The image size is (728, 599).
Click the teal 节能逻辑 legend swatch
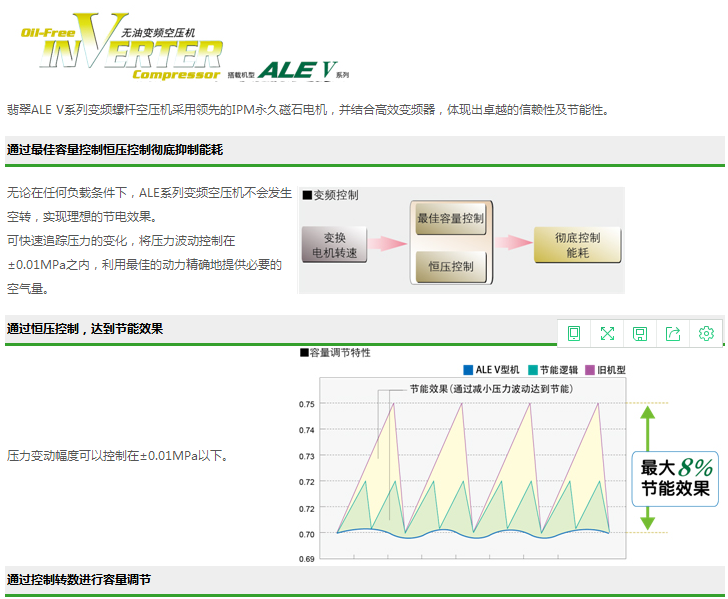pos(533,370)
